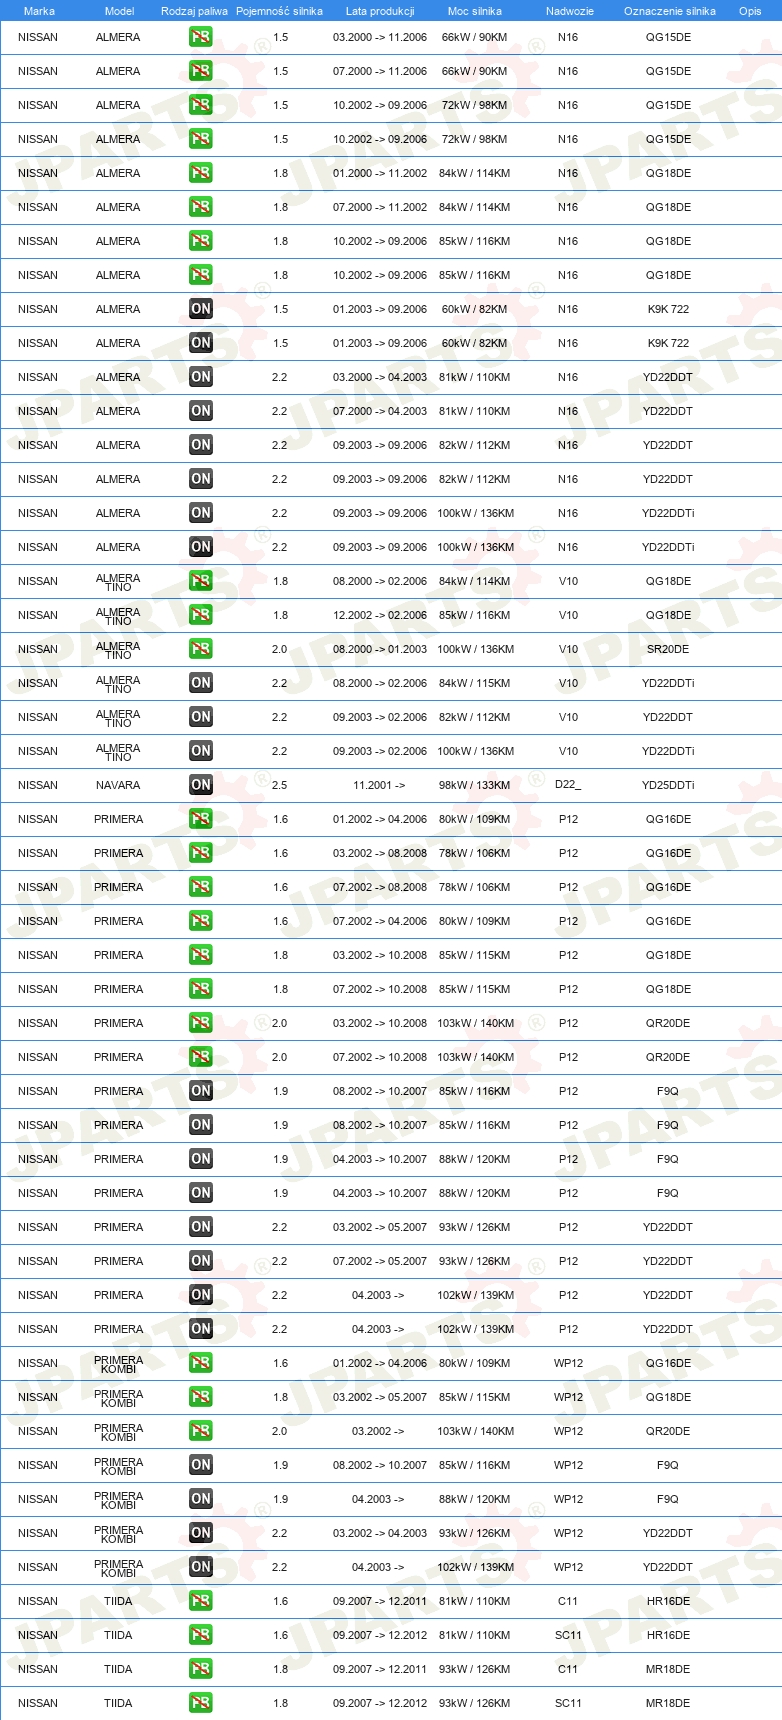
Task: Click the Rodzaj paliwa column header
Action: pyautogui.click(x=194, y=11)
